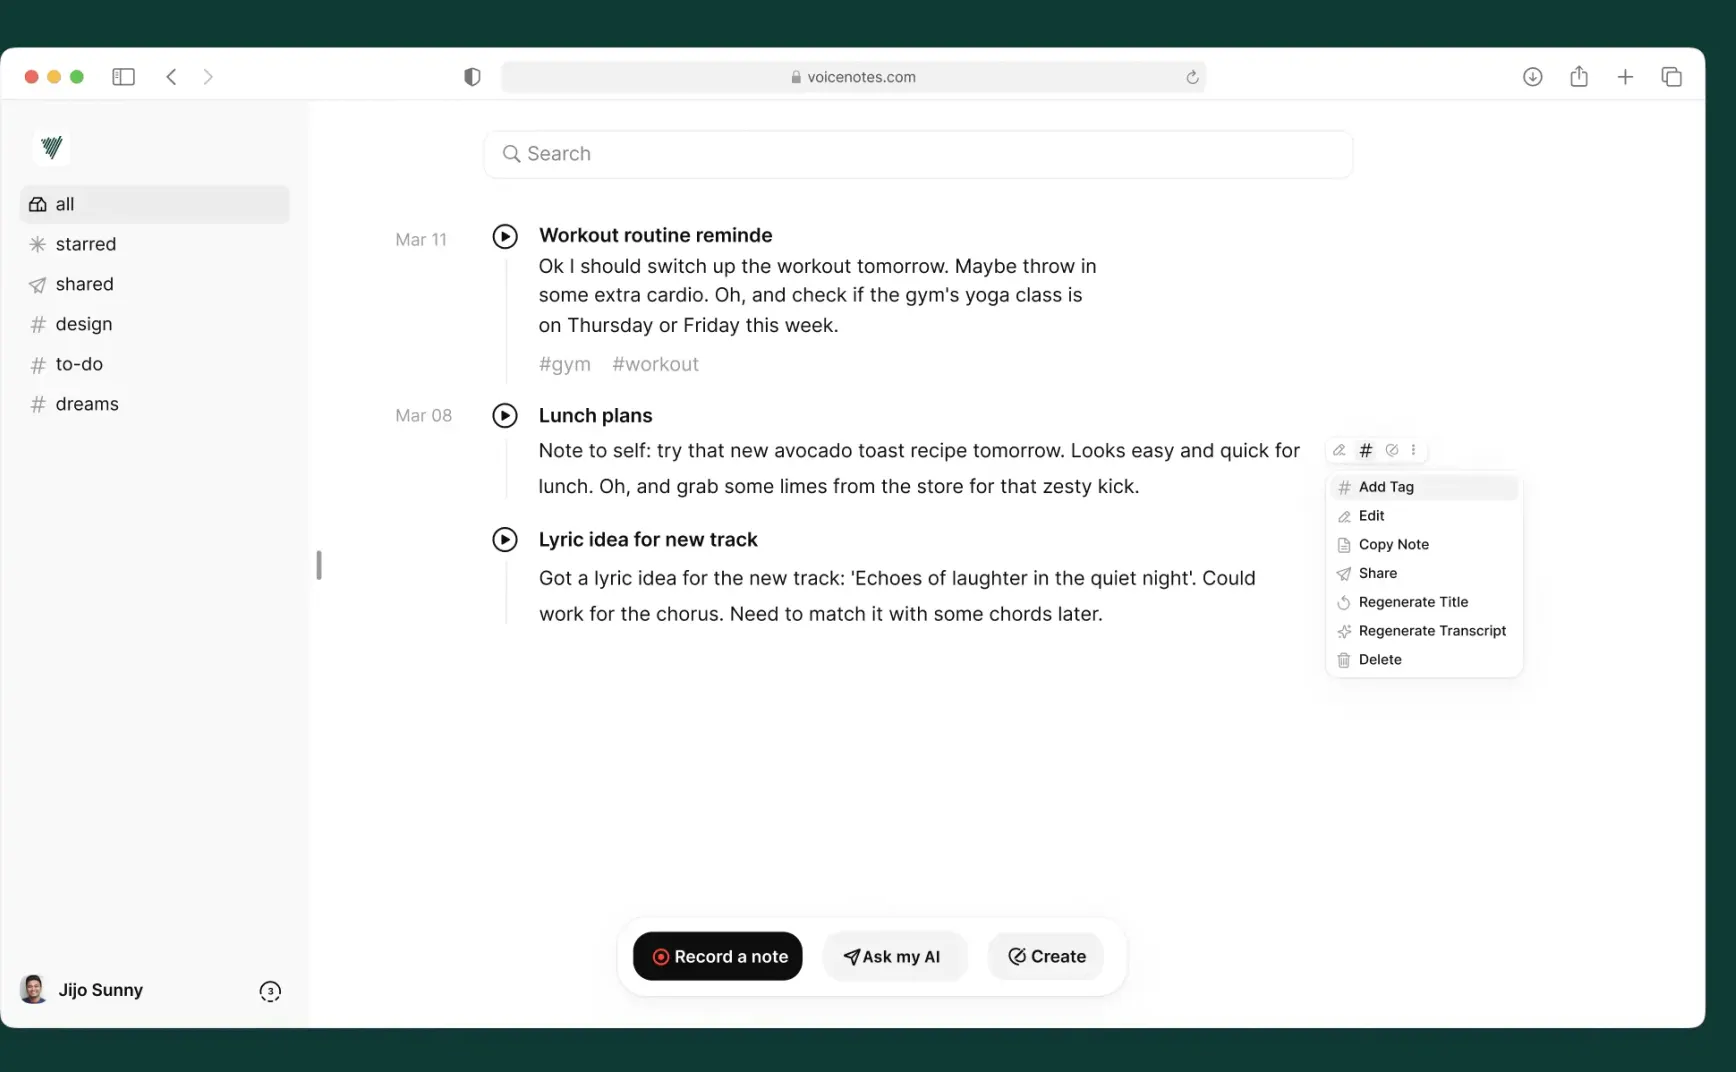This screenshot has width=1736, height=1072.
Task: Click the hashtag tag icon in note toolbar
Action: point(1366,450)
